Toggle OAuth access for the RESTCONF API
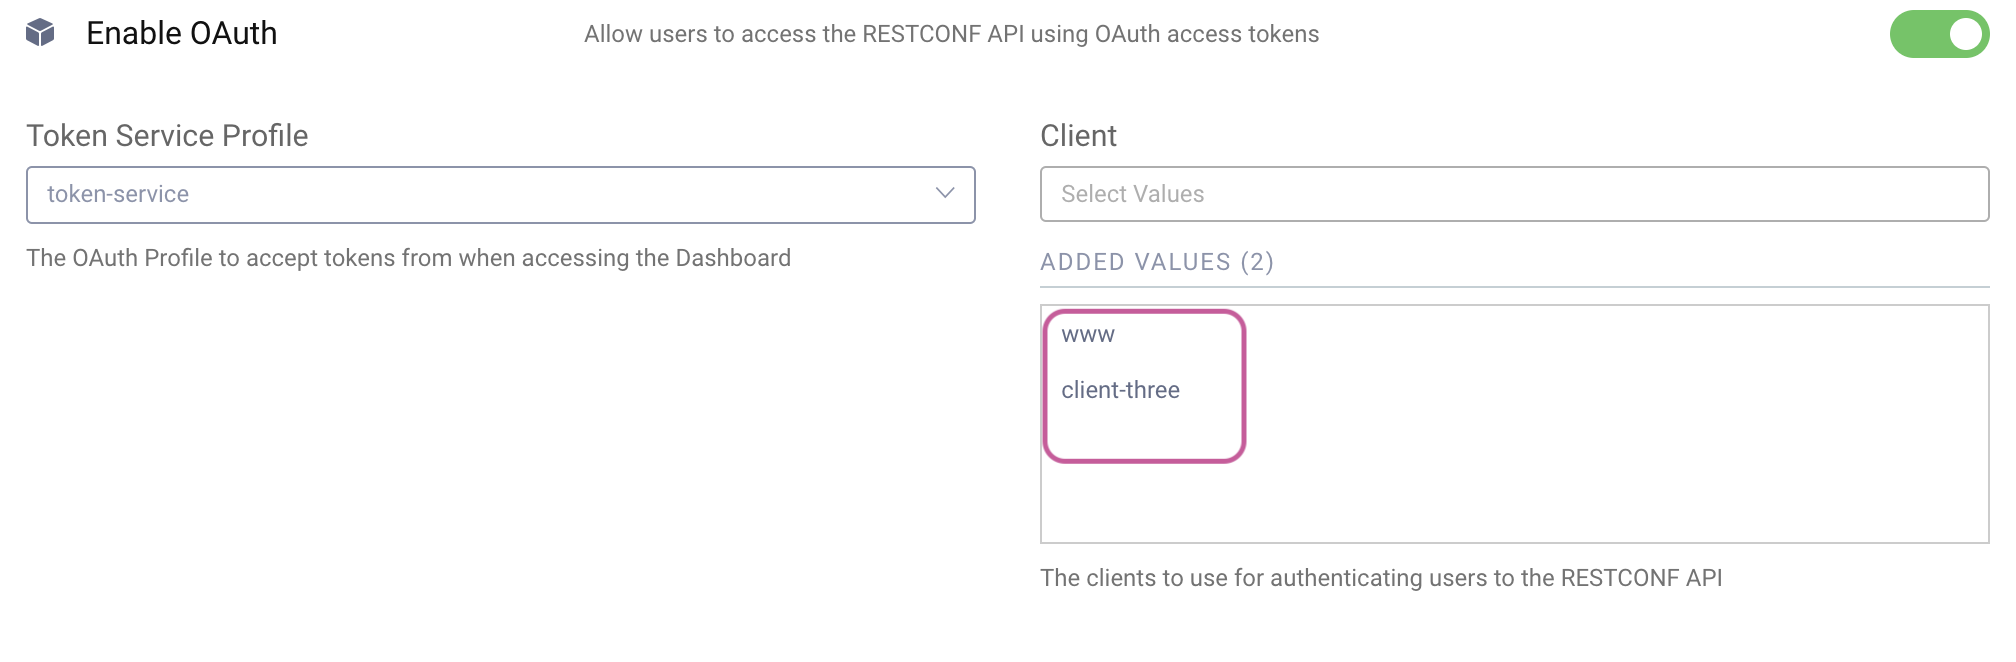Screen dimensions: 2016x662 tap(1940, 33)
